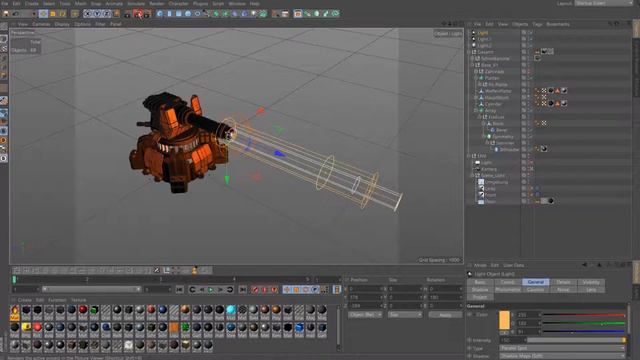
Task: Open the Shadow type dropdown
Action: click(562, 356)
